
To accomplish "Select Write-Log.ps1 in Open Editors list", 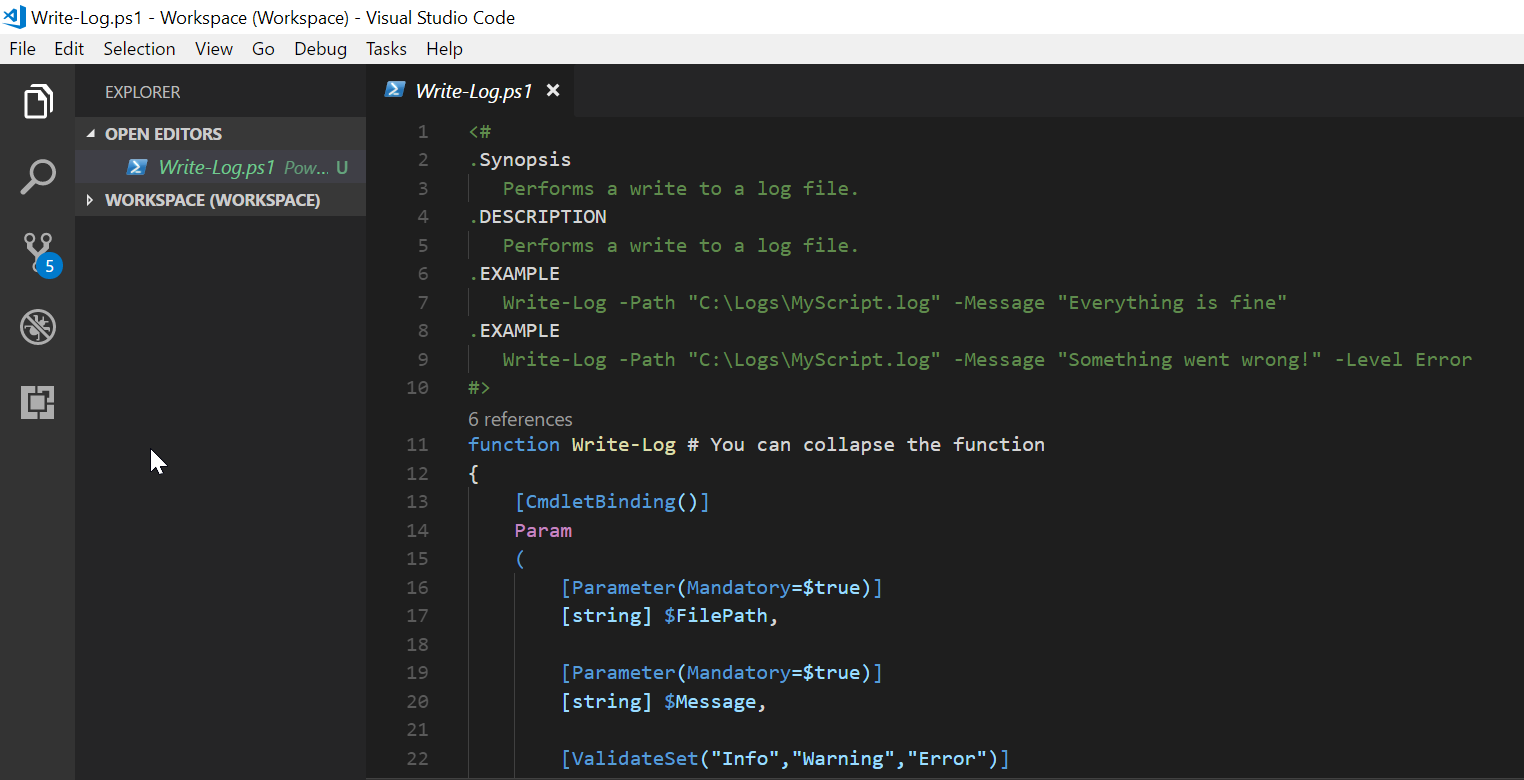I will (x=220, y=167).
